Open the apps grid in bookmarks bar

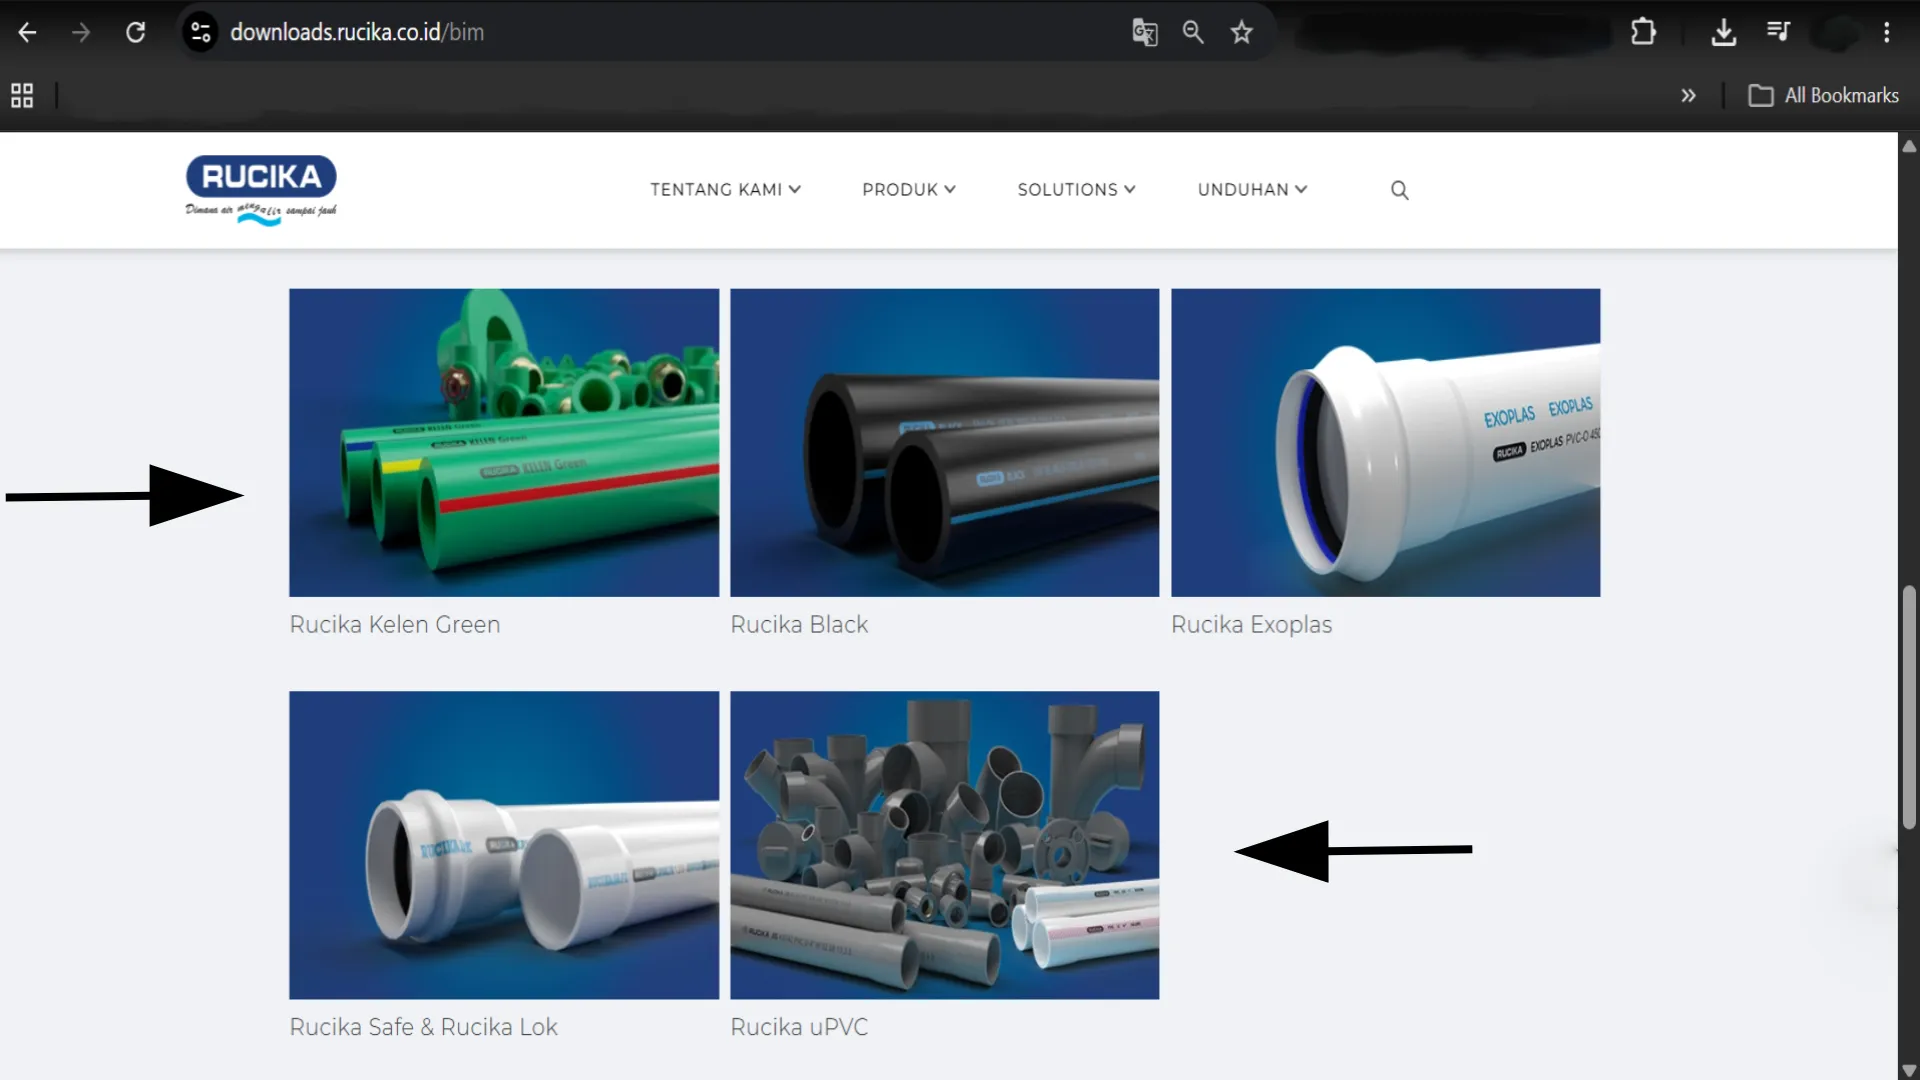coord(22,95)
